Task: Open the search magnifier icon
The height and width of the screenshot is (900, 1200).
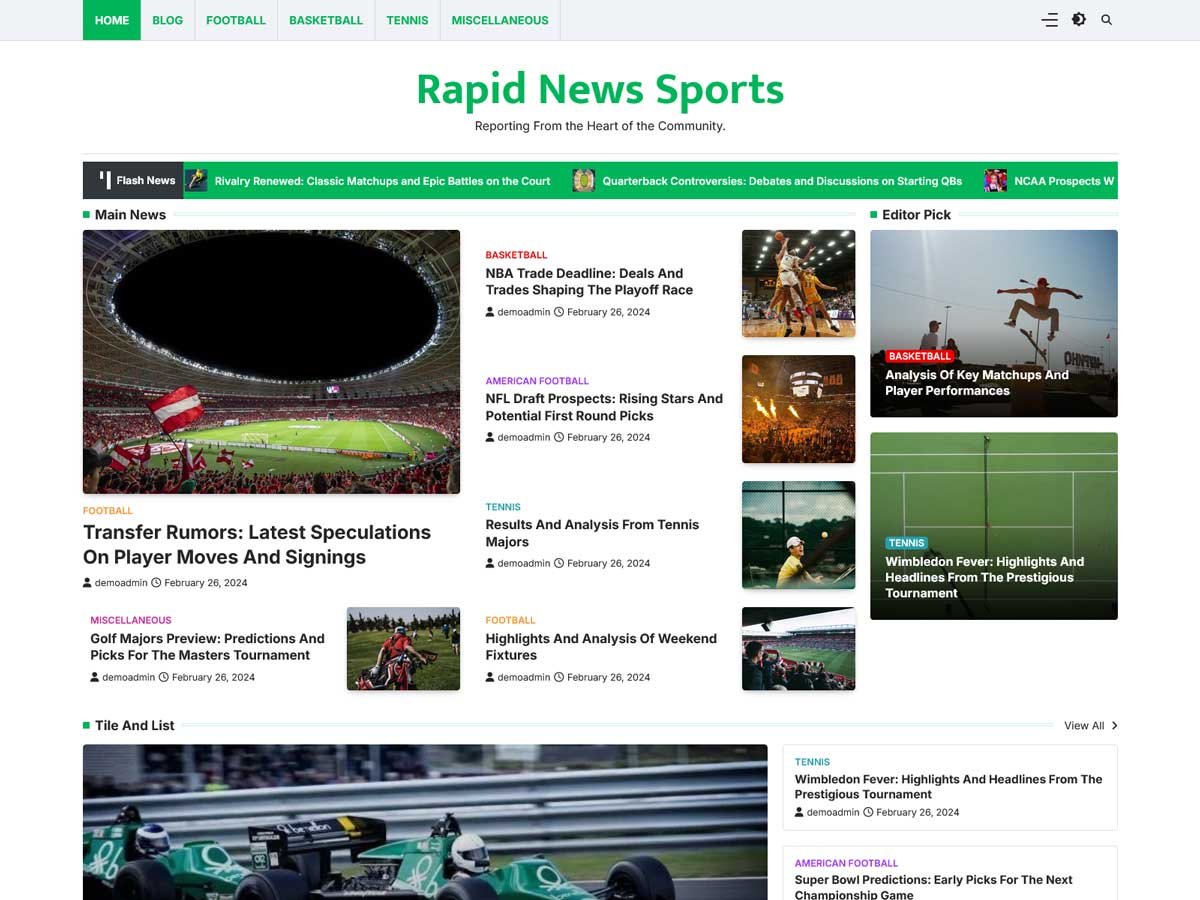Action: click(x=1106, y=20)
